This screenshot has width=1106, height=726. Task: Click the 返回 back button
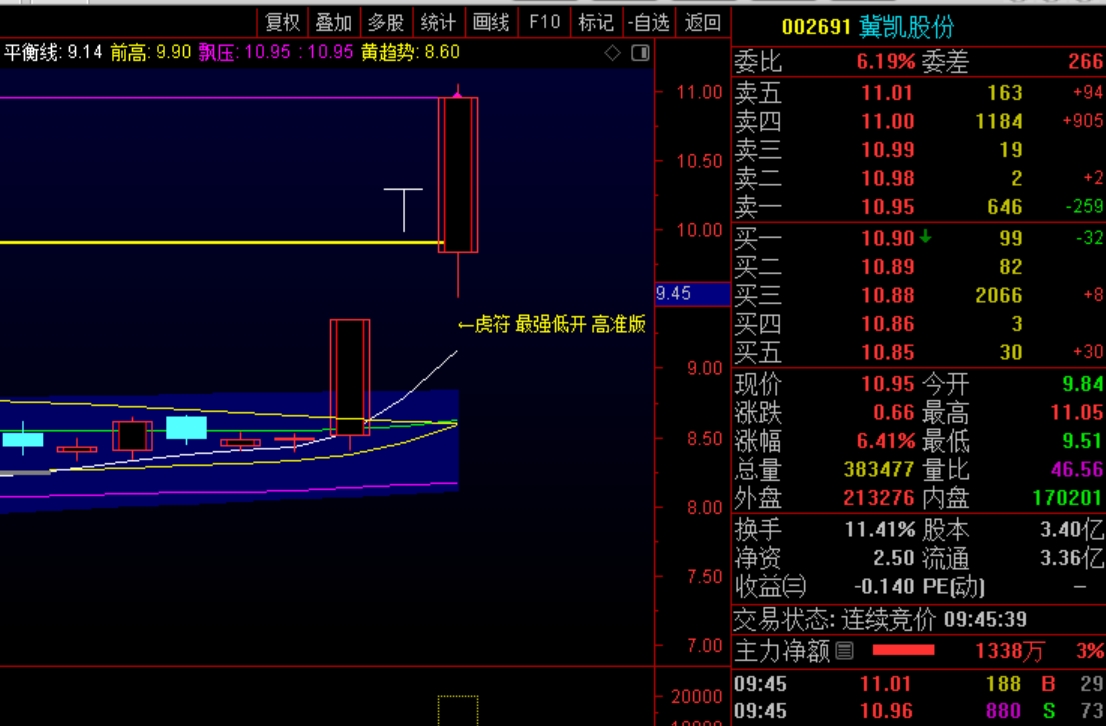coord(703,23)
